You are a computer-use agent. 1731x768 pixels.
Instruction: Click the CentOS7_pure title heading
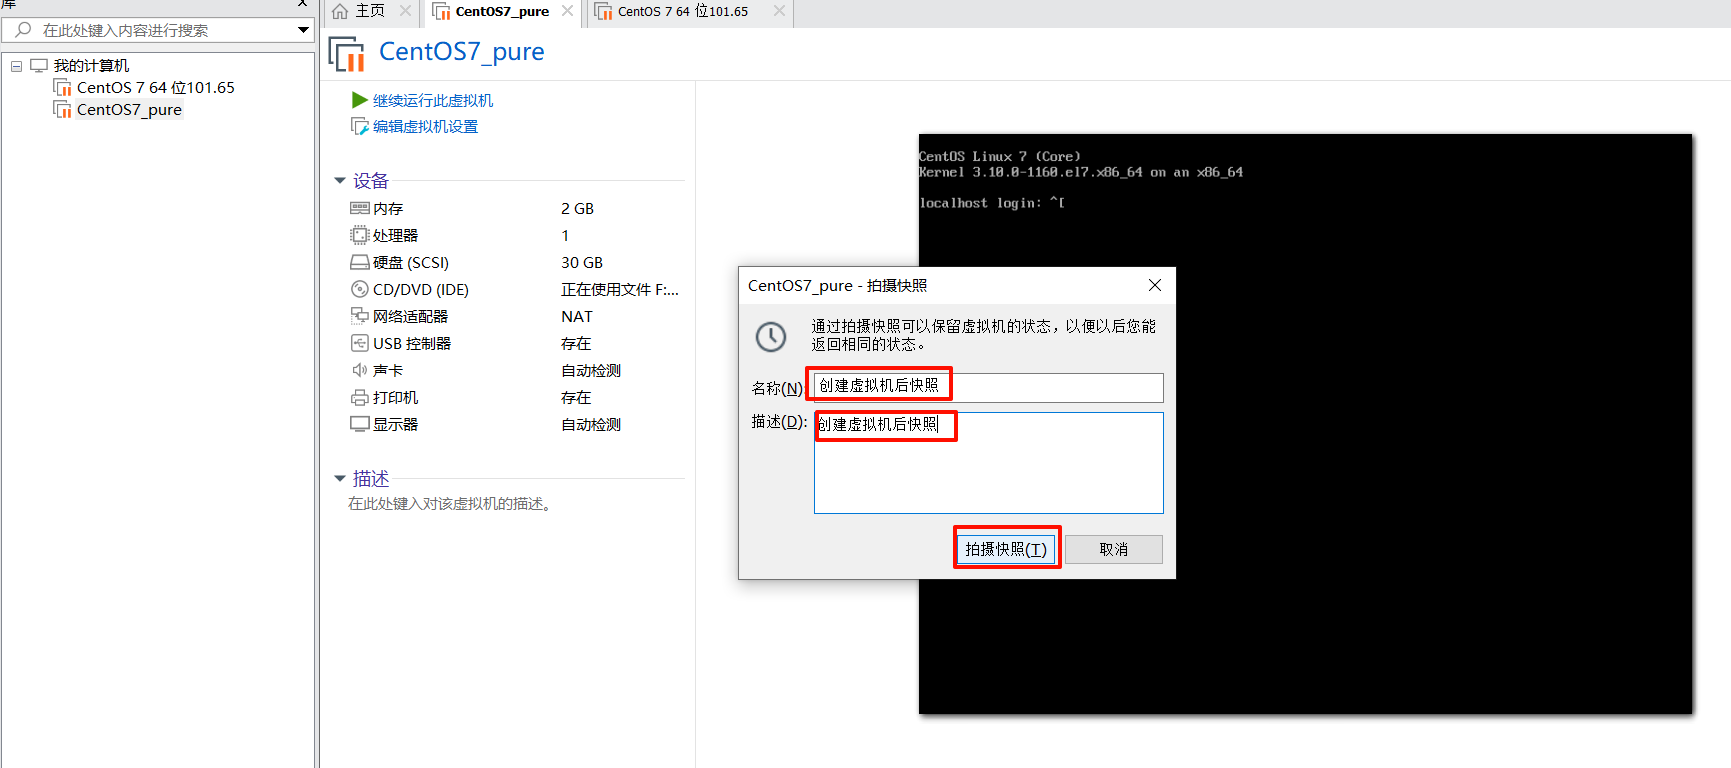pos(462,51)
